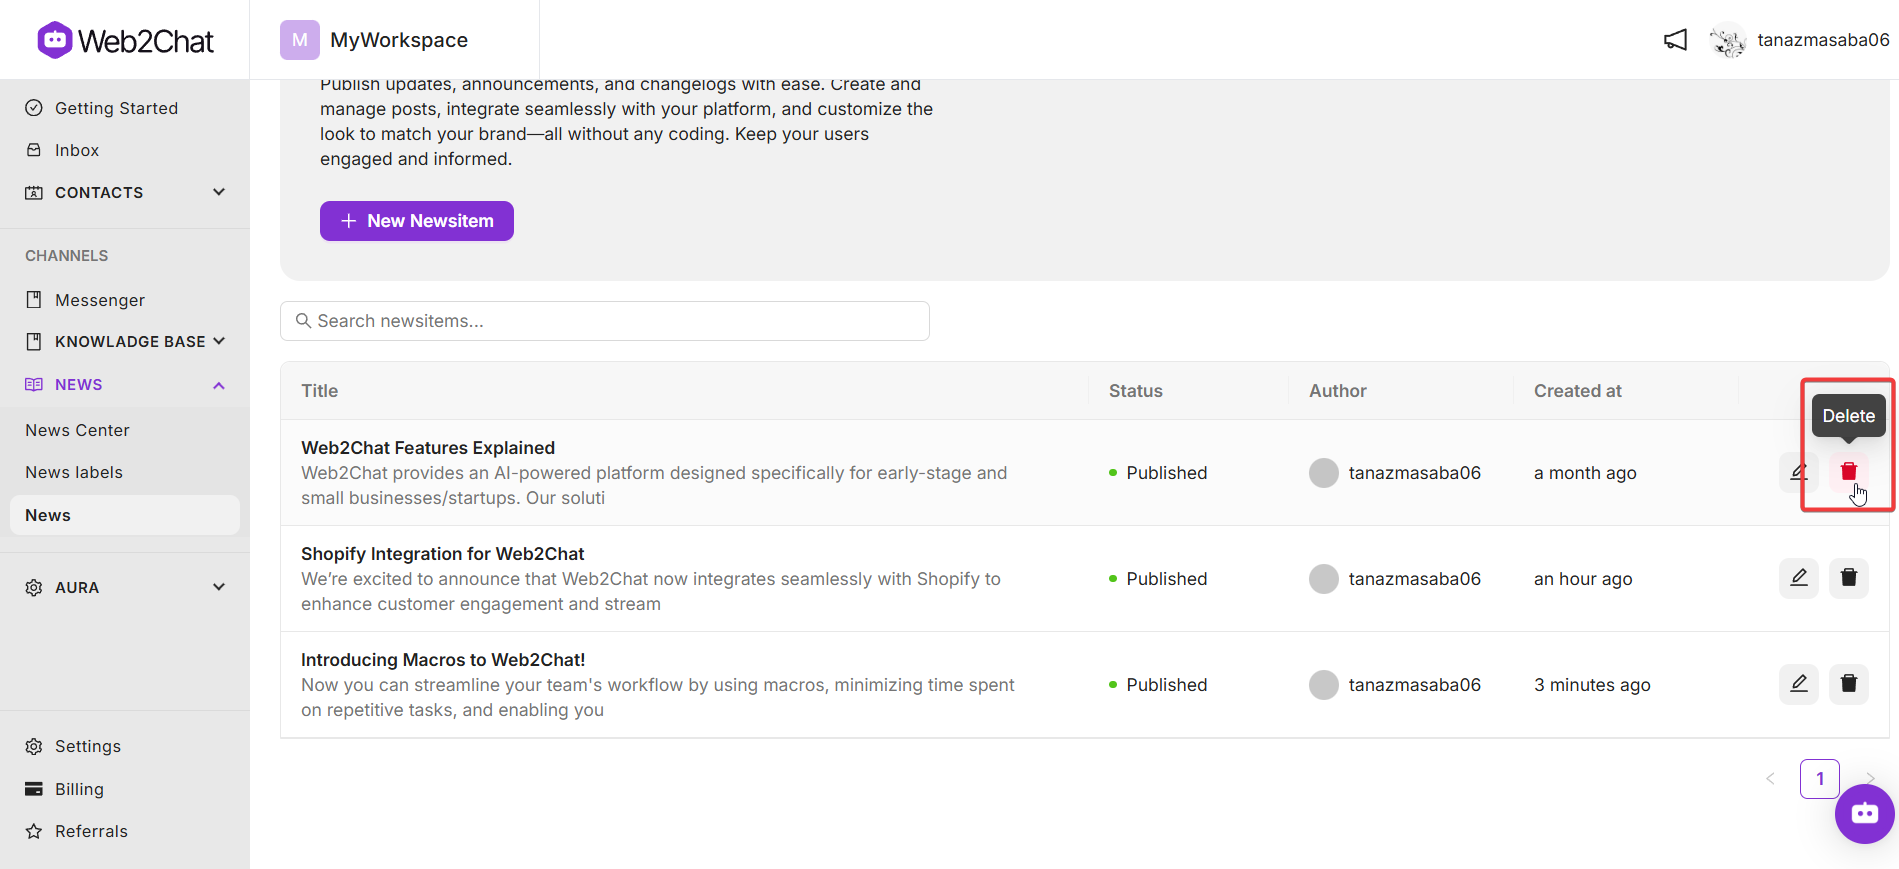The height and width of the screenshot is (869, 1899).
Task: Collapse the NEWS section chevron
Action: [x=219, y=385]
